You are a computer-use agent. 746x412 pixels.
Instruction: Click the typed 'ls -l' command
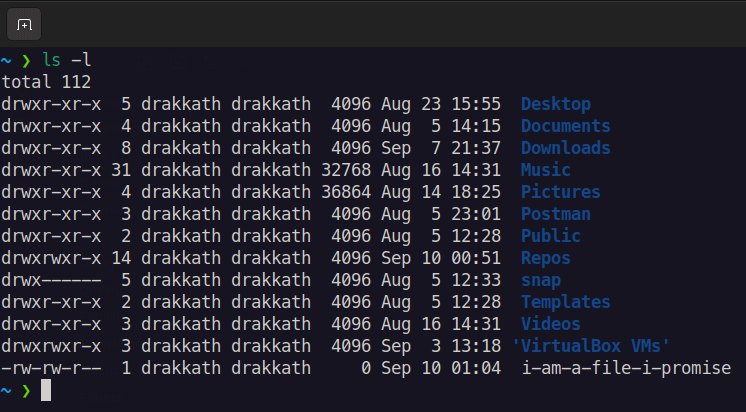pyautogui.click(x=66, y=60)
